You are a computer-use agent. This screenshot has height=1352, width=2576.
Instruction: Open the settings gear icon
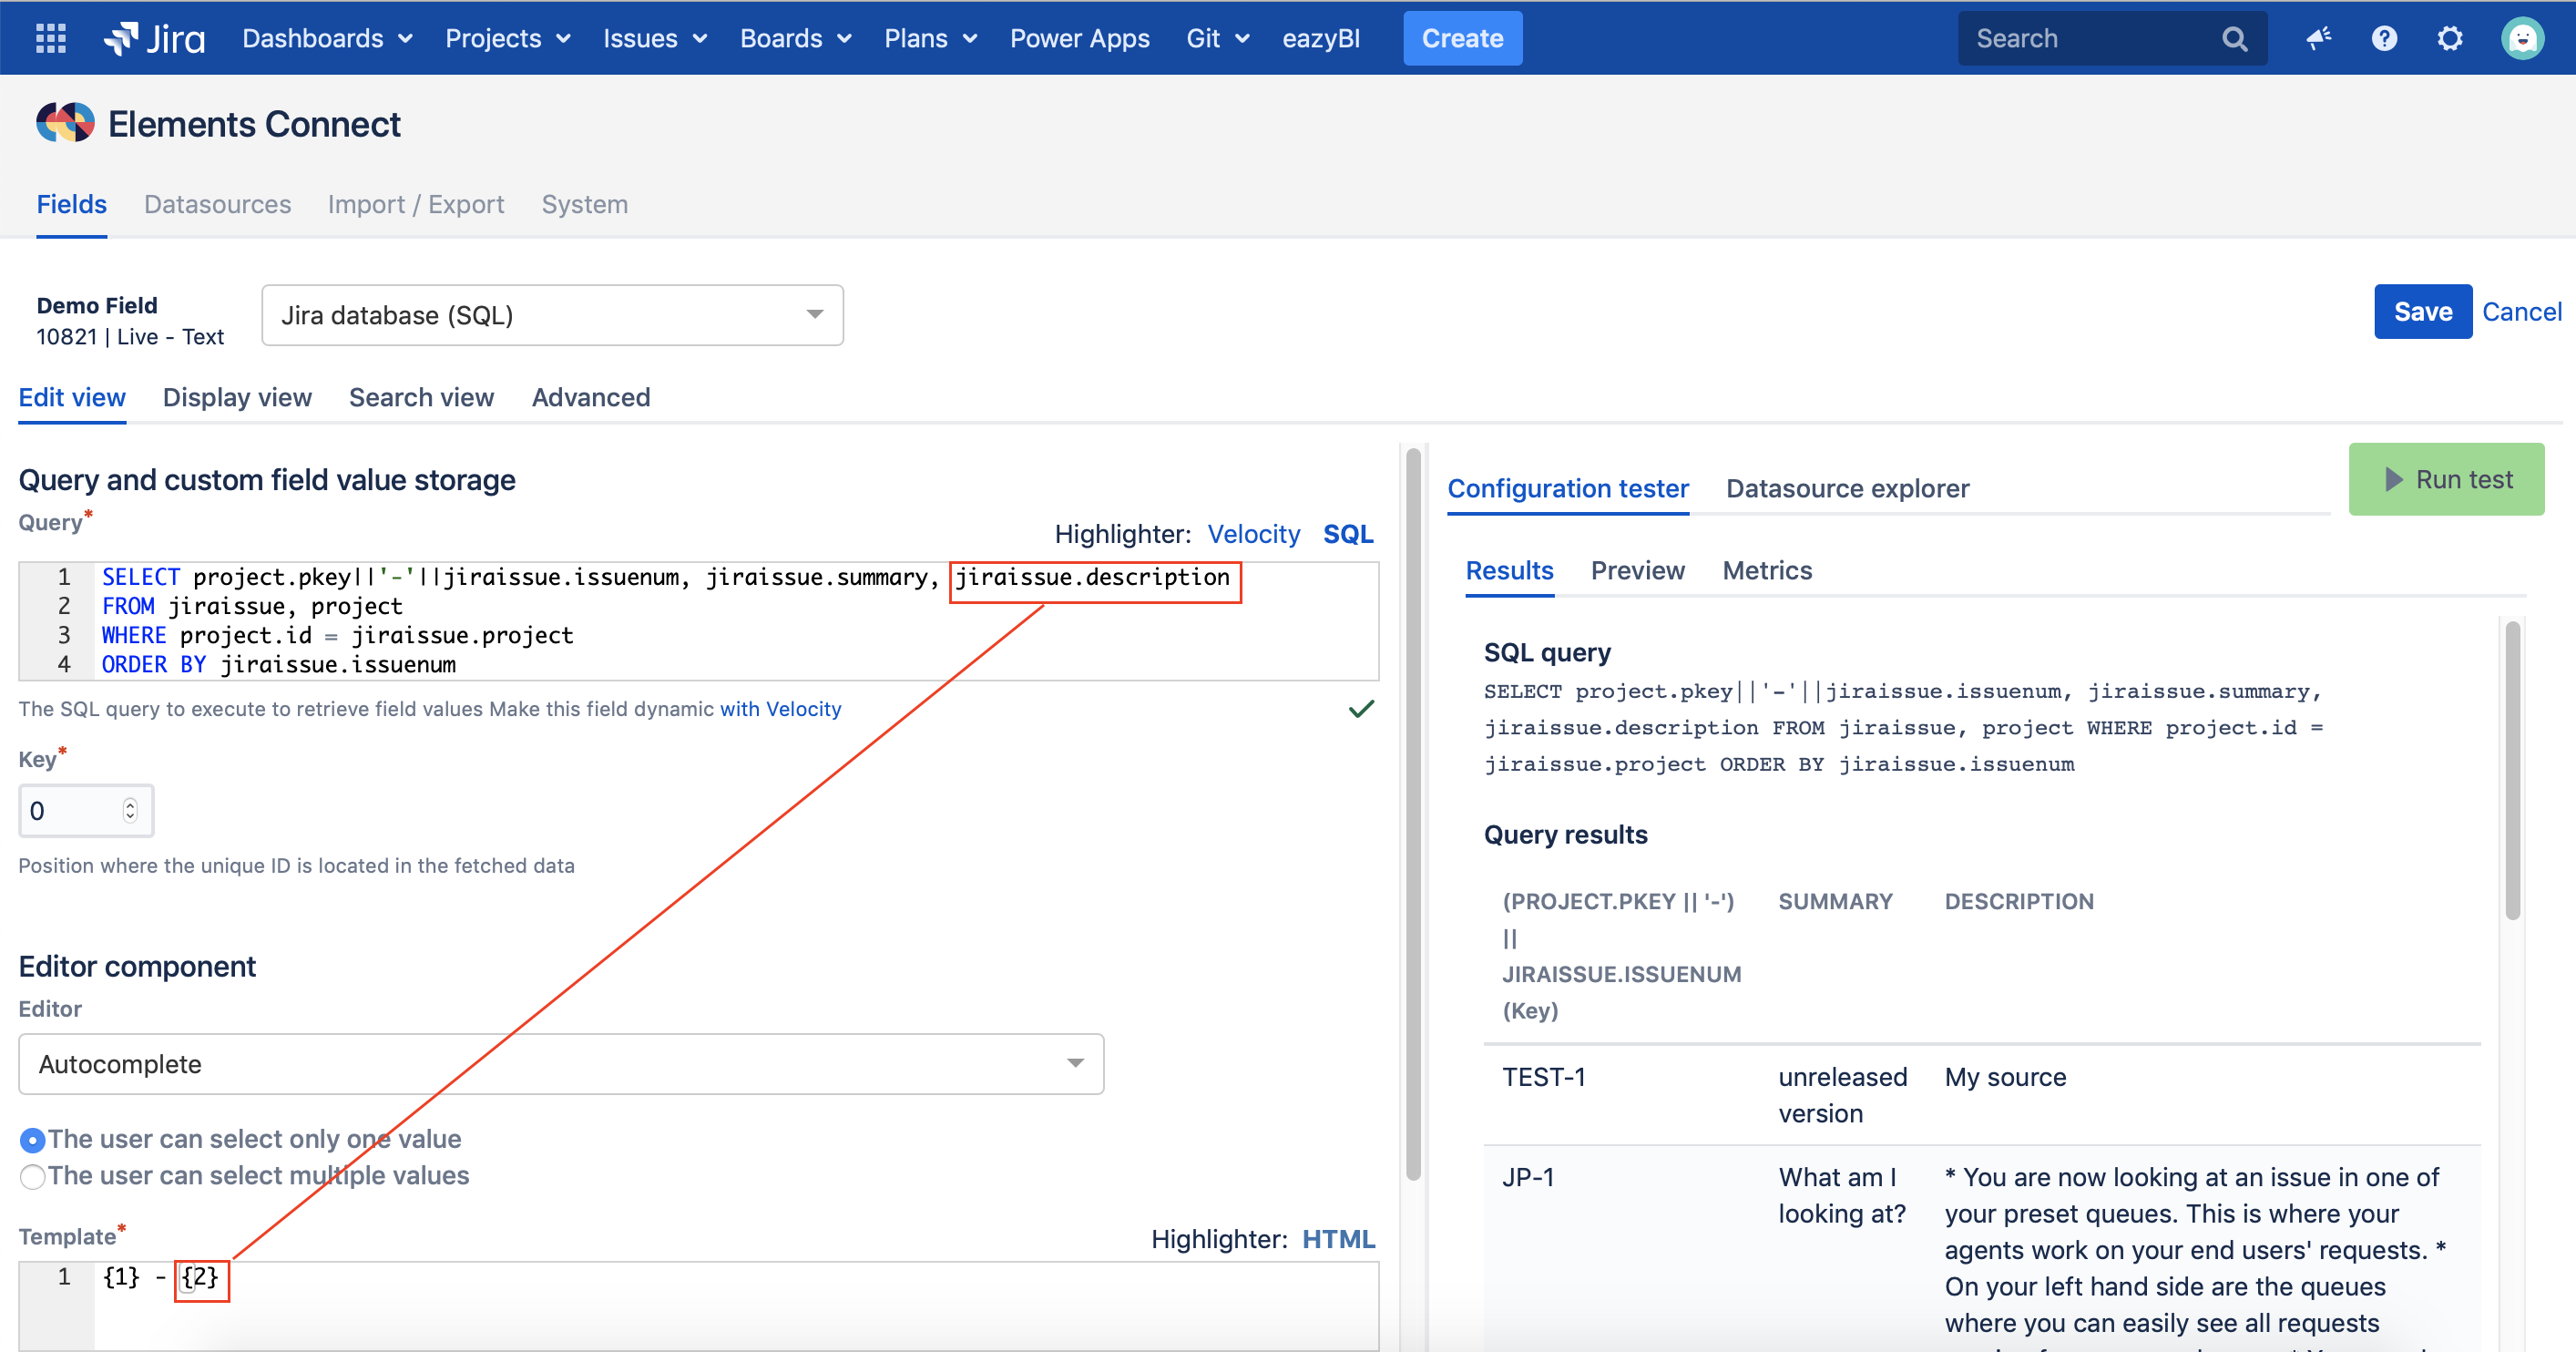[x=2449, y=38]
